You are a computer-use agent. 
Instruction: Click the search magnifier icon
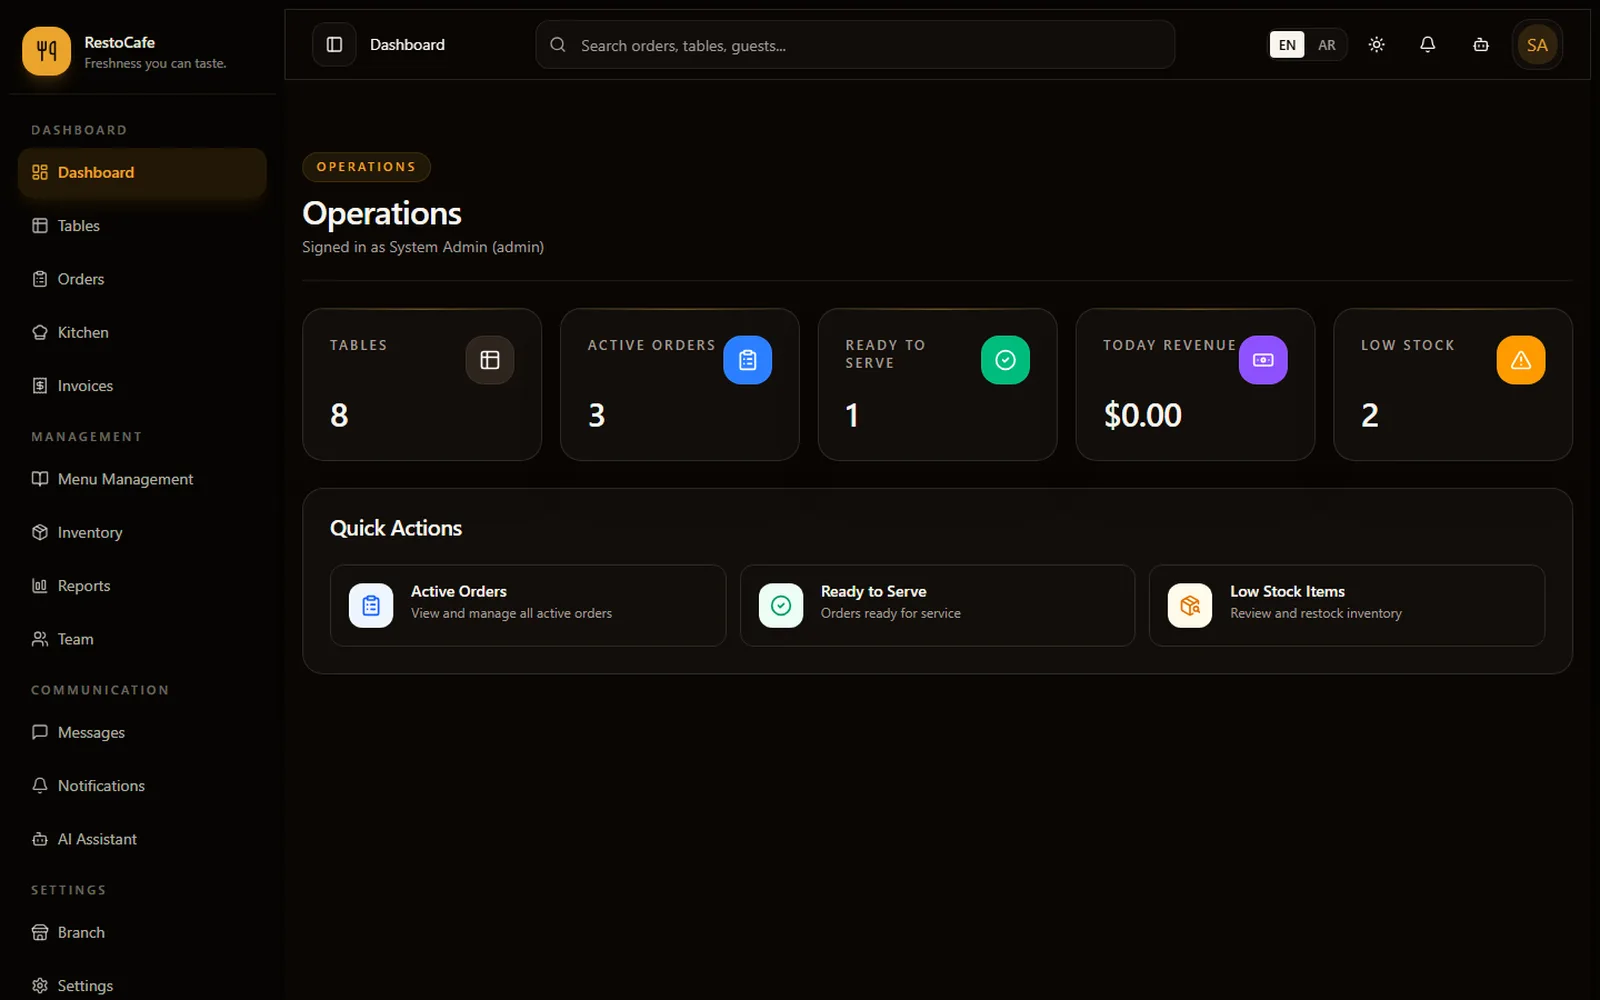(x=558, y=45)
